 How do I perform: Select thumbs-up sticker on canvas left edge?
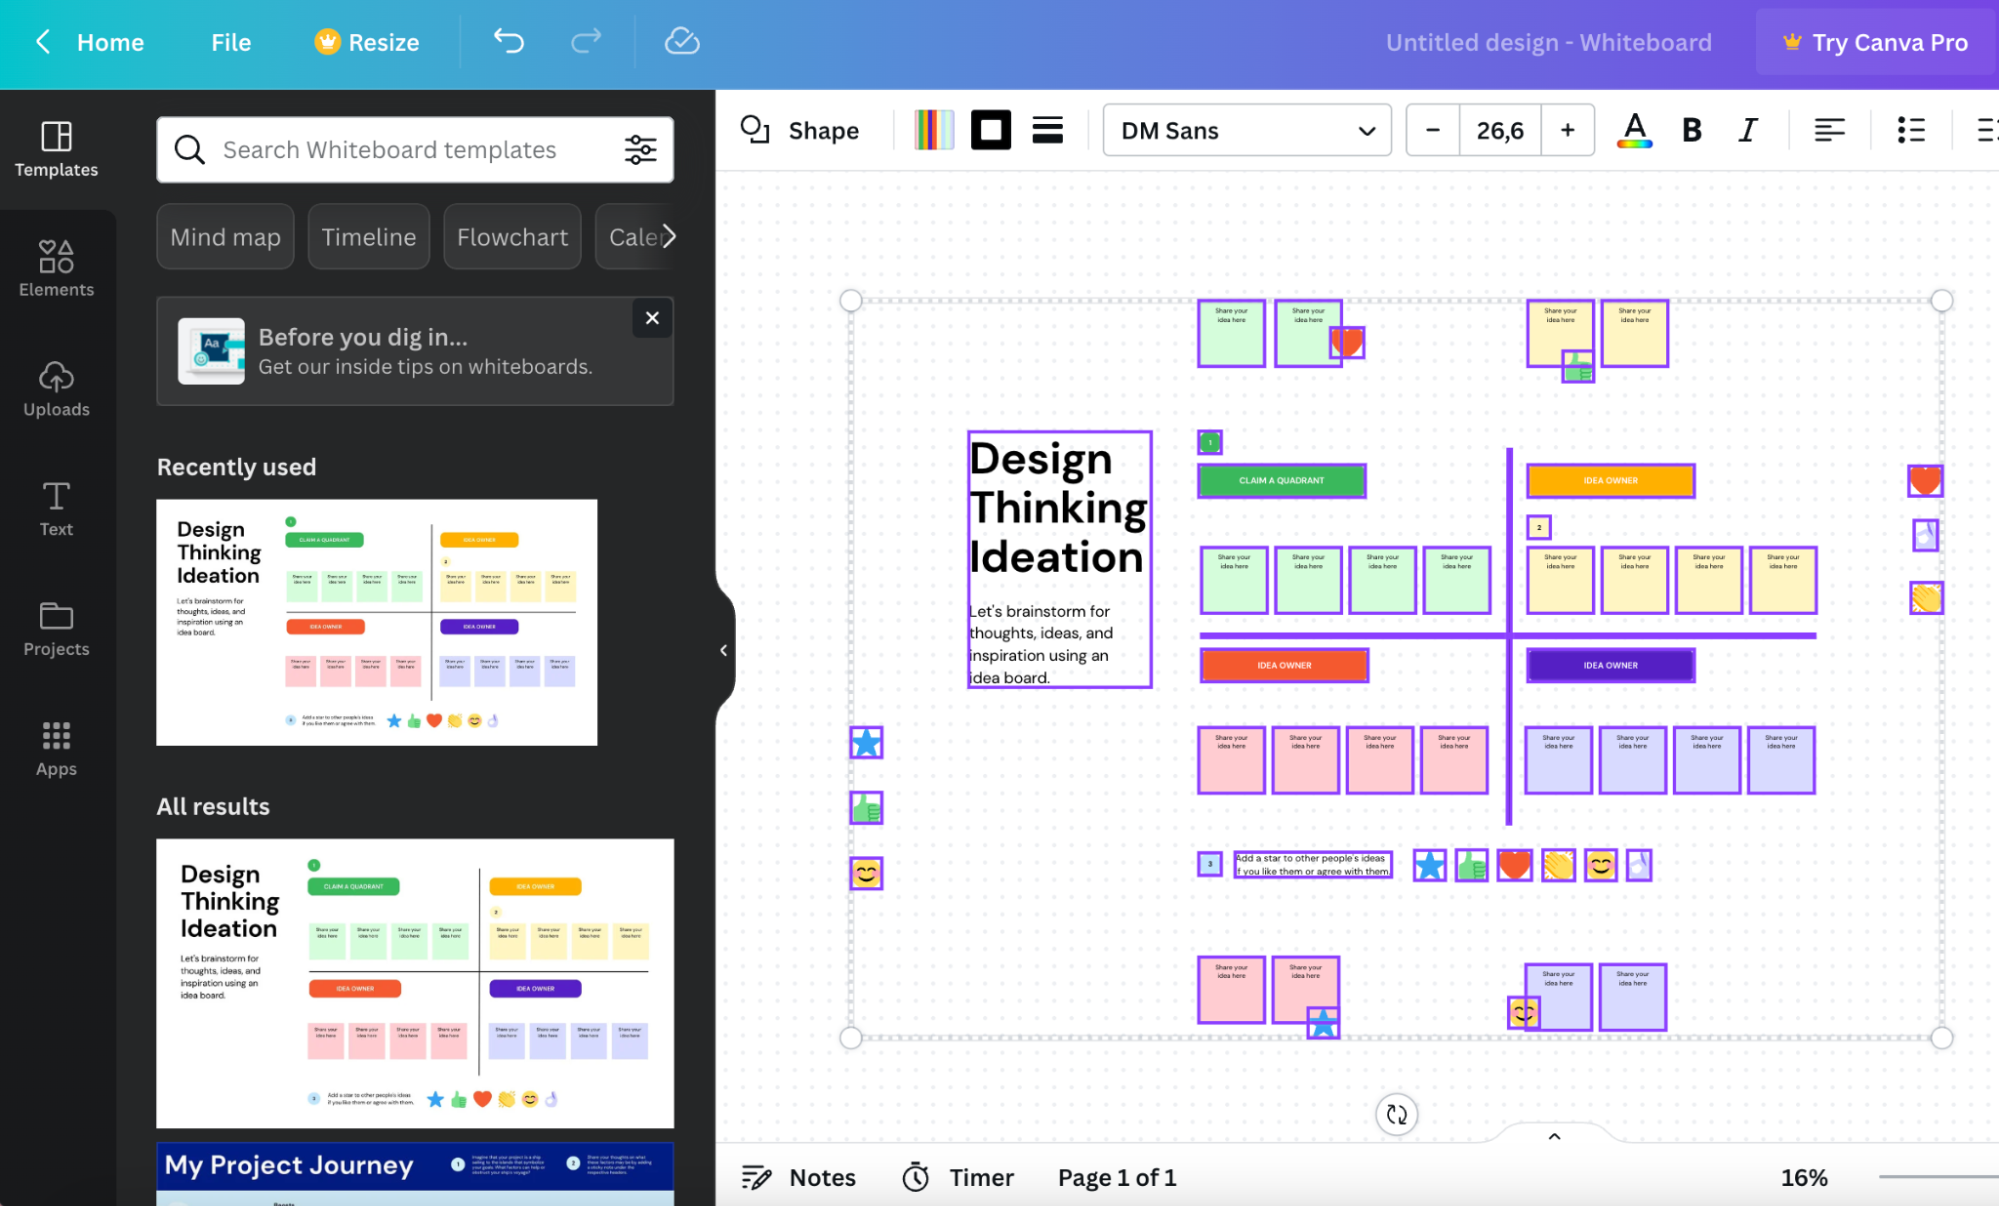pyautogui.click(x=866, y=808)
